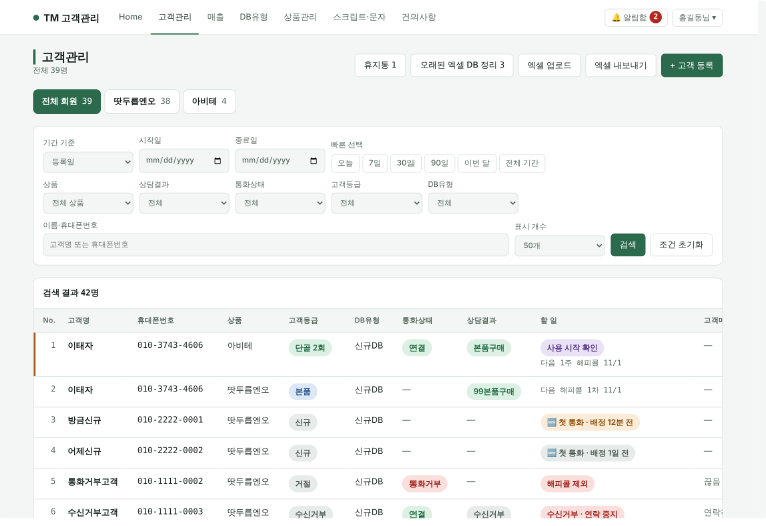Image resolution: width=766 pixels, height=526 pixels.
Task: Select the 아비테 4 tab
Action: 209,101
